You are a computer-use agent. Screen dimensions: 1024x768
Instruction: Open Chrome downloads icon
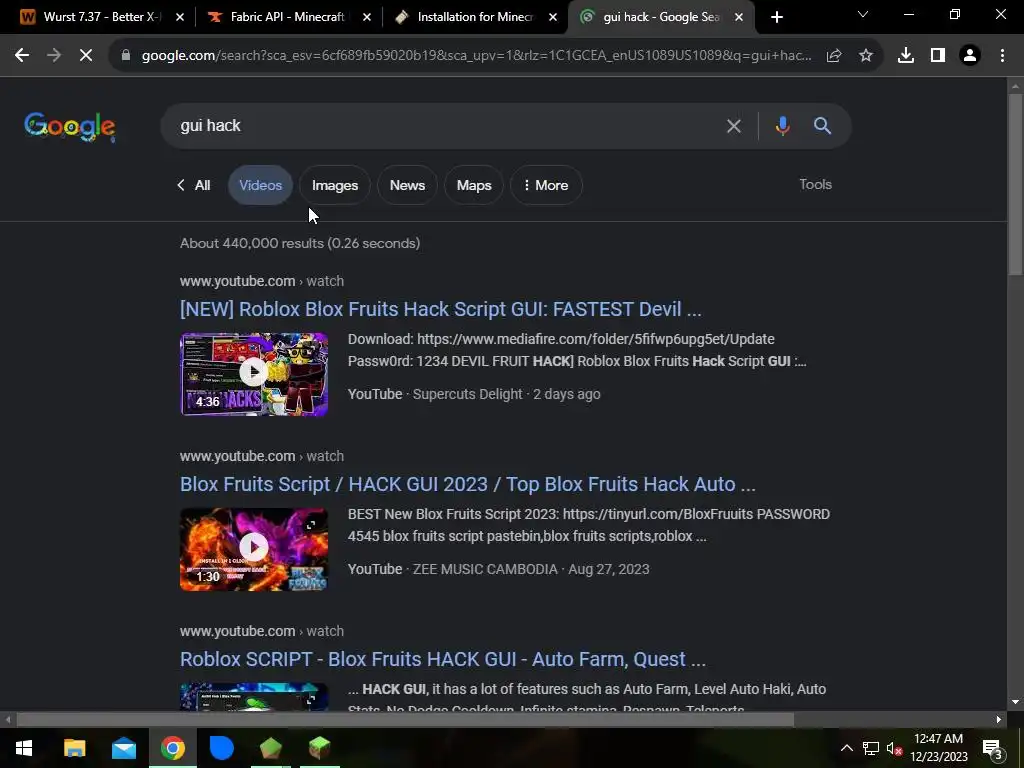click(906, 56)
